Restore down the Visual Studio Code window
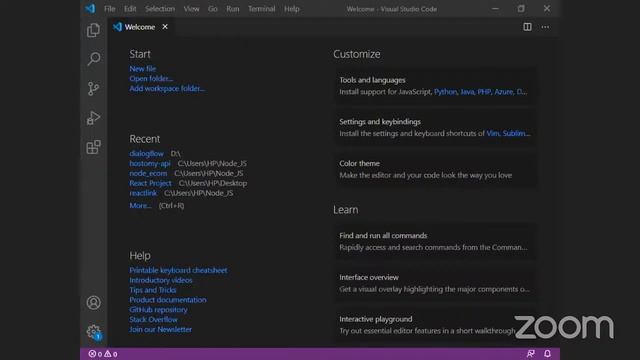This screenshot has height=360, width=640. pyautogui.click(x=521, y=9)
